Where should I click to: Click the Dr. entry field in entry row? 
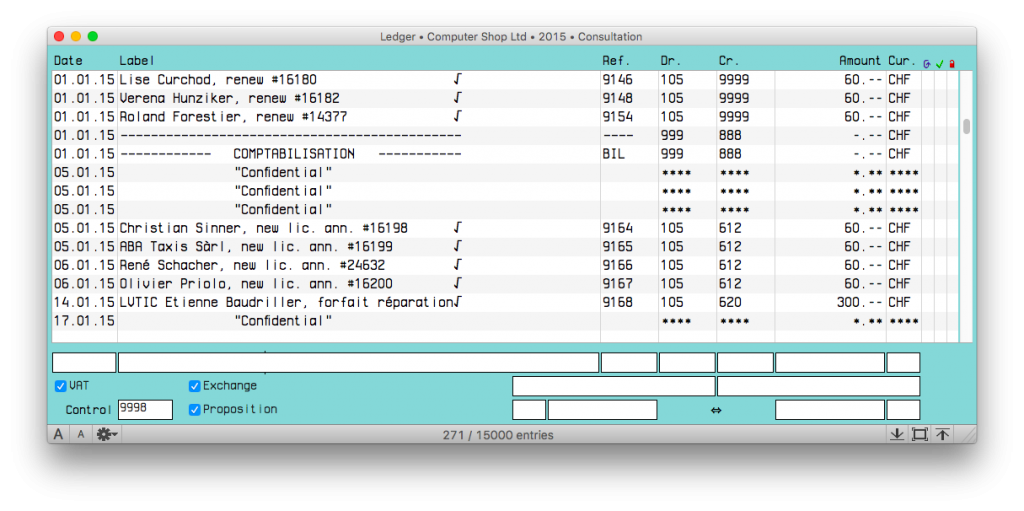(687, 363)
